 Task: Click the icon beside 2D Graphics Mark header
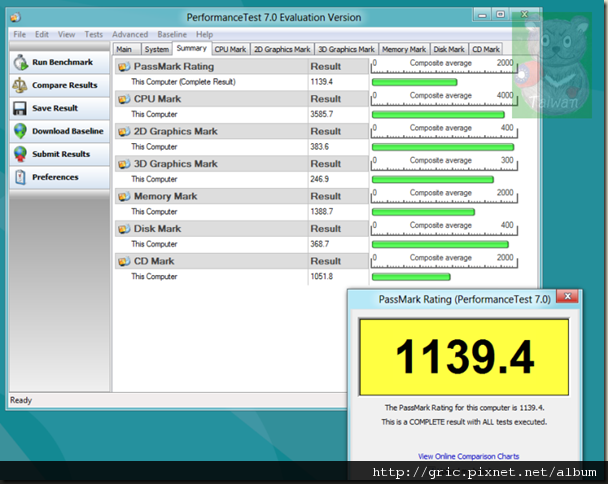124,132
